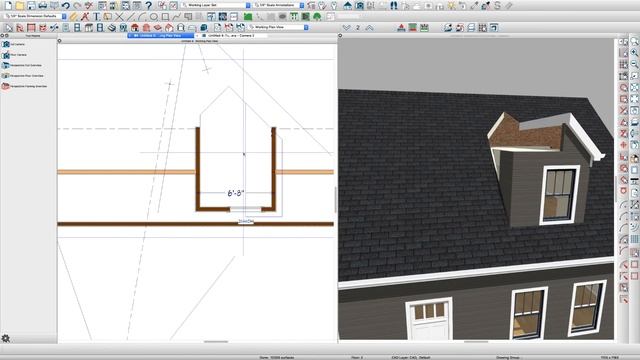Image resolution: width=640 pixels, height=360 pixels.
Task: Open Tool Palette settings gear
Action: coord(6,338)
